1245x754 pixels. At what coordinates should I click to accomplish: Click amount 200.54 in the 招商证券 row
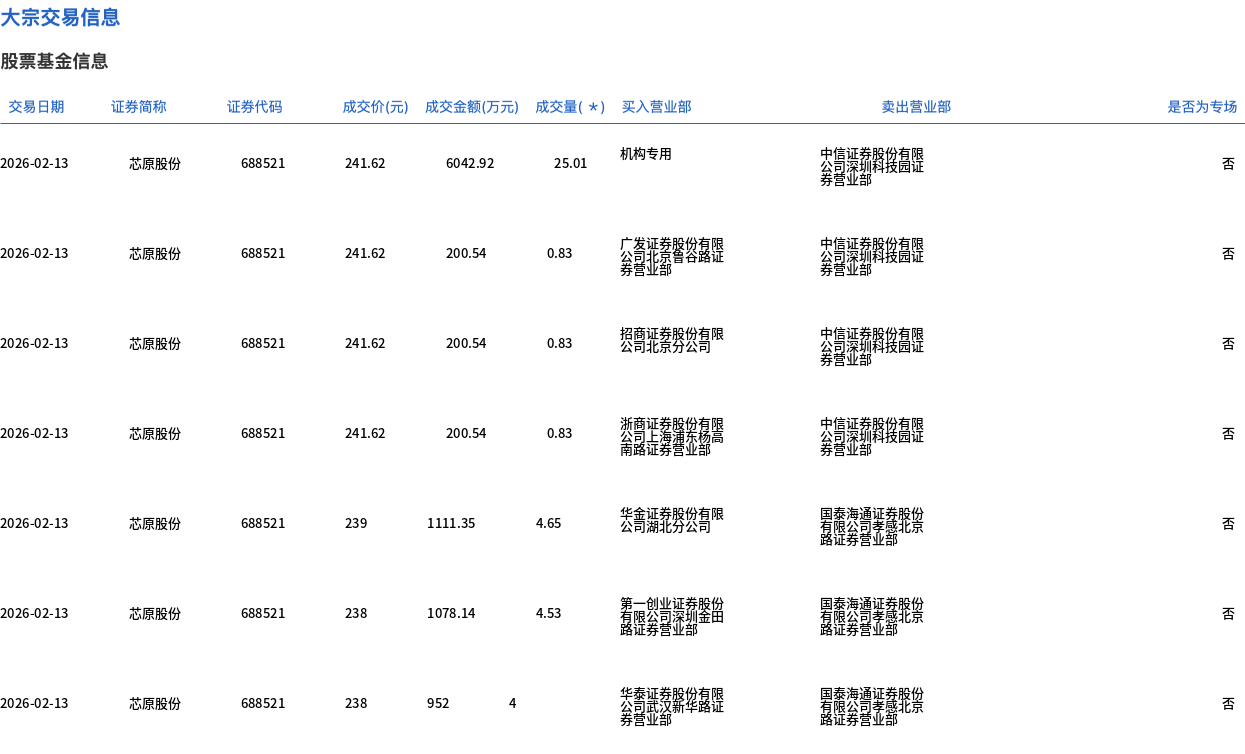(466, 343)
